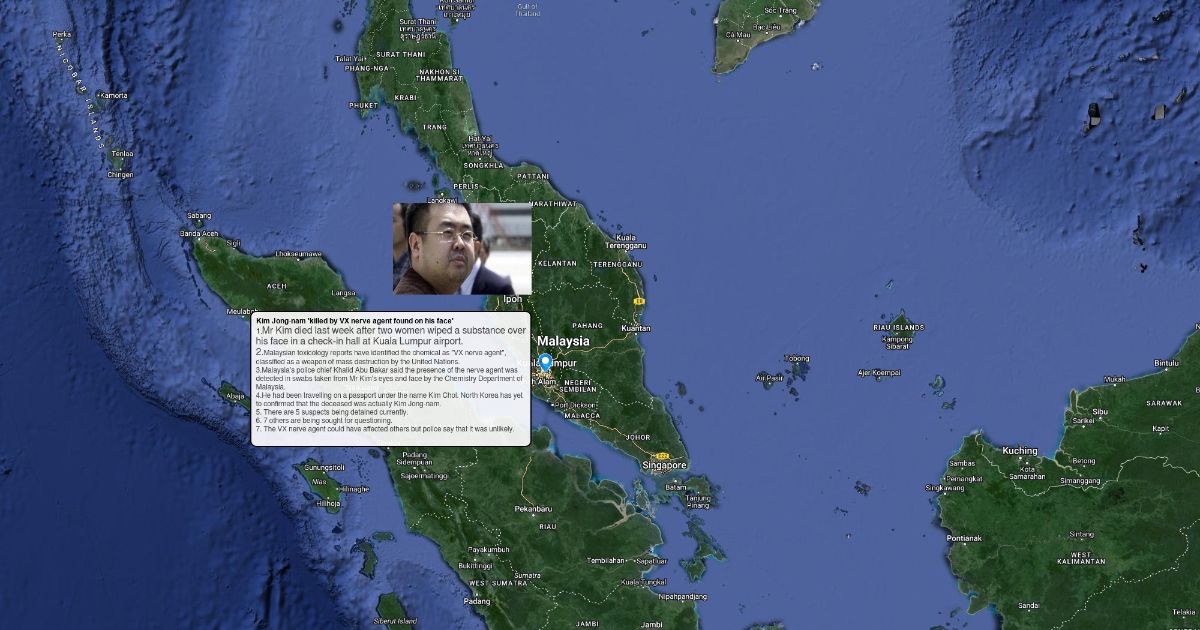Click the E8 highway shield near Kuantan
Viewport: 1200px width, 630px height.
tap(638, 299)
